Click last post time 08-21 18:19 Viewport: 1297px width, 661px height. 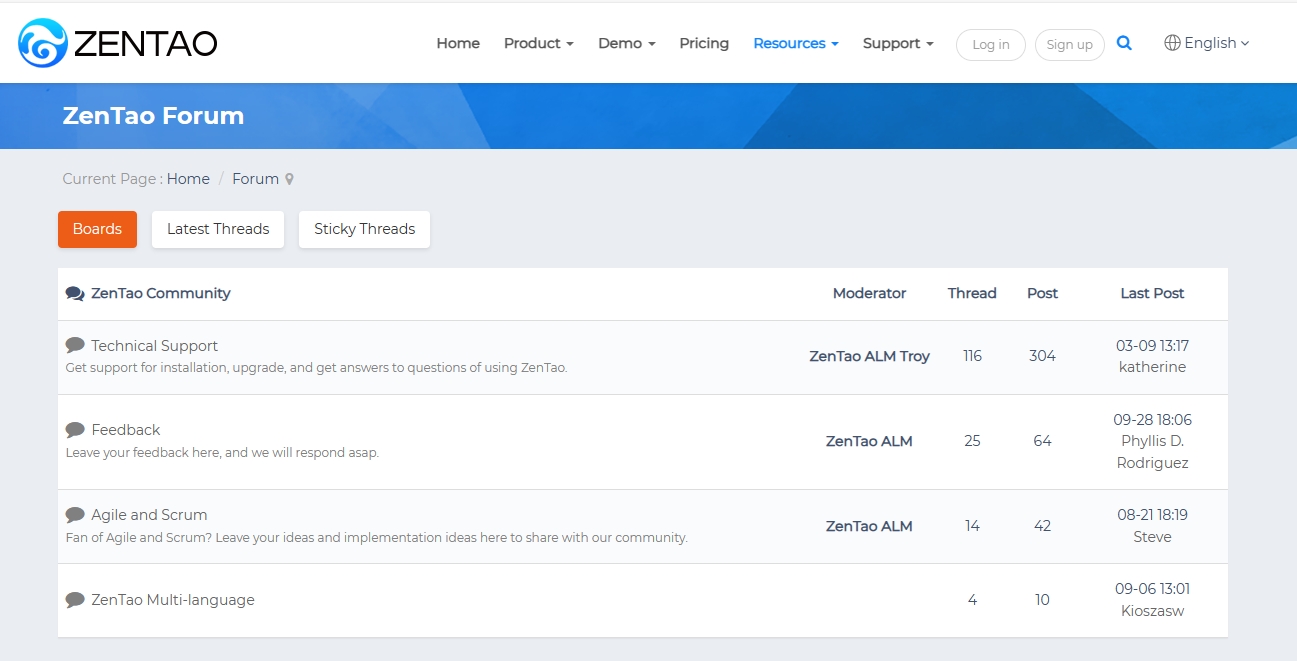1152,515
